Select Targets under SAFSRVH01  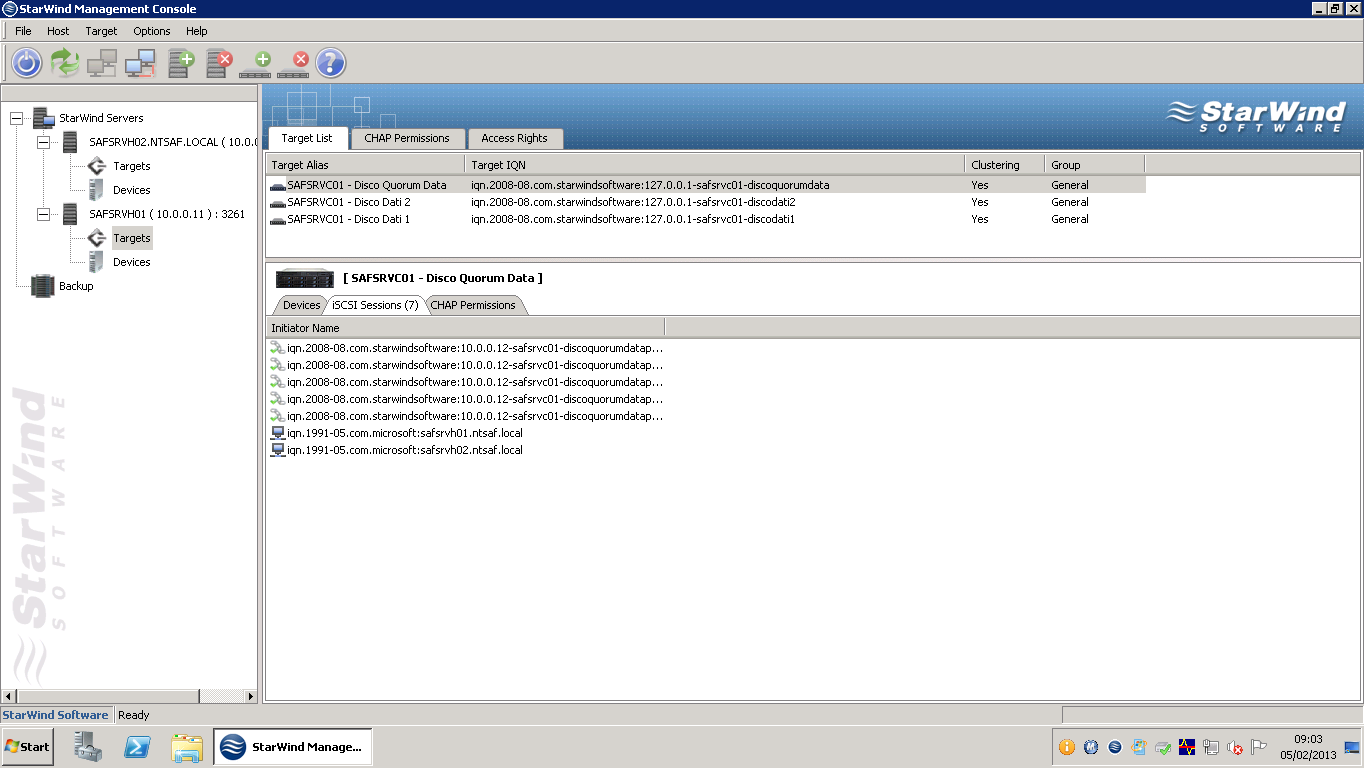click(x=132, y=238)
